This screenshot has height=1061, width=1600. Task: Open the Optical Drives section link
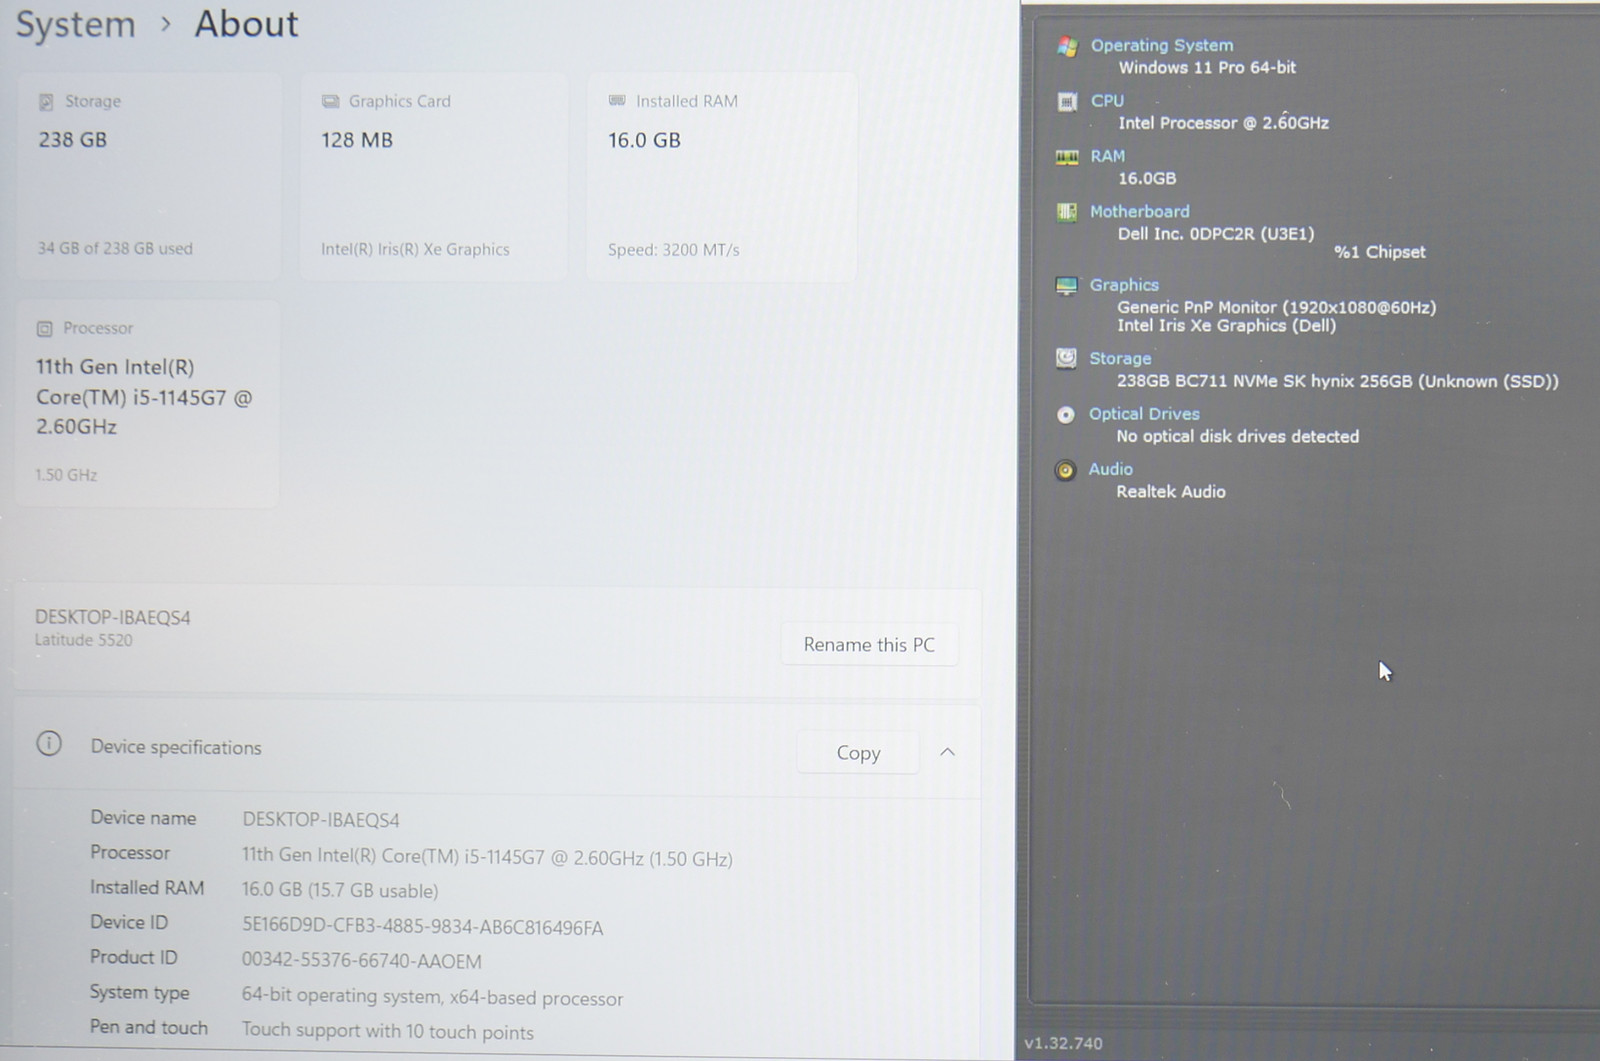pos(1144,414)
